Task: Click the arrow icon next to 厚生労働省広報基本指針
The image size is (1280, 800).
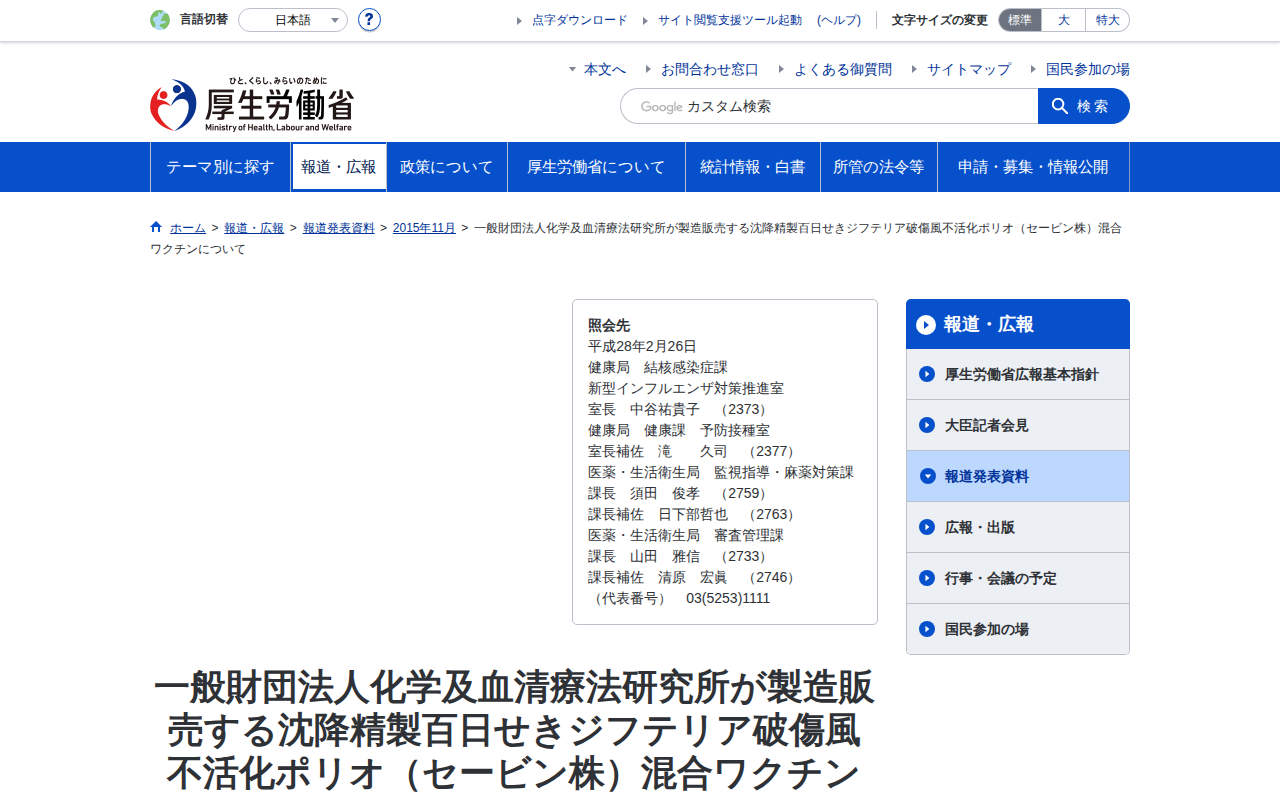Action: pyautogui.click(x=927, y=374)
